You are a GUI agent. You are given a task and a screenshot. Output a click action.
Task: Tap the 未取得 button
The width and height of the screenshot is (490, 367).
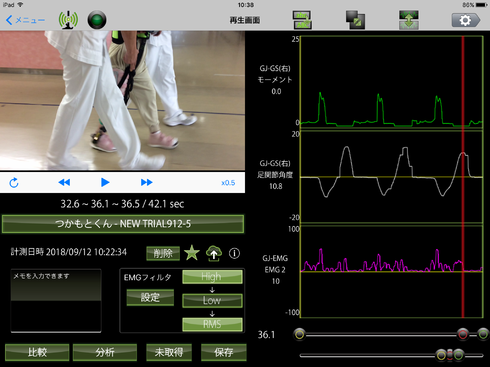pos(169,352)
